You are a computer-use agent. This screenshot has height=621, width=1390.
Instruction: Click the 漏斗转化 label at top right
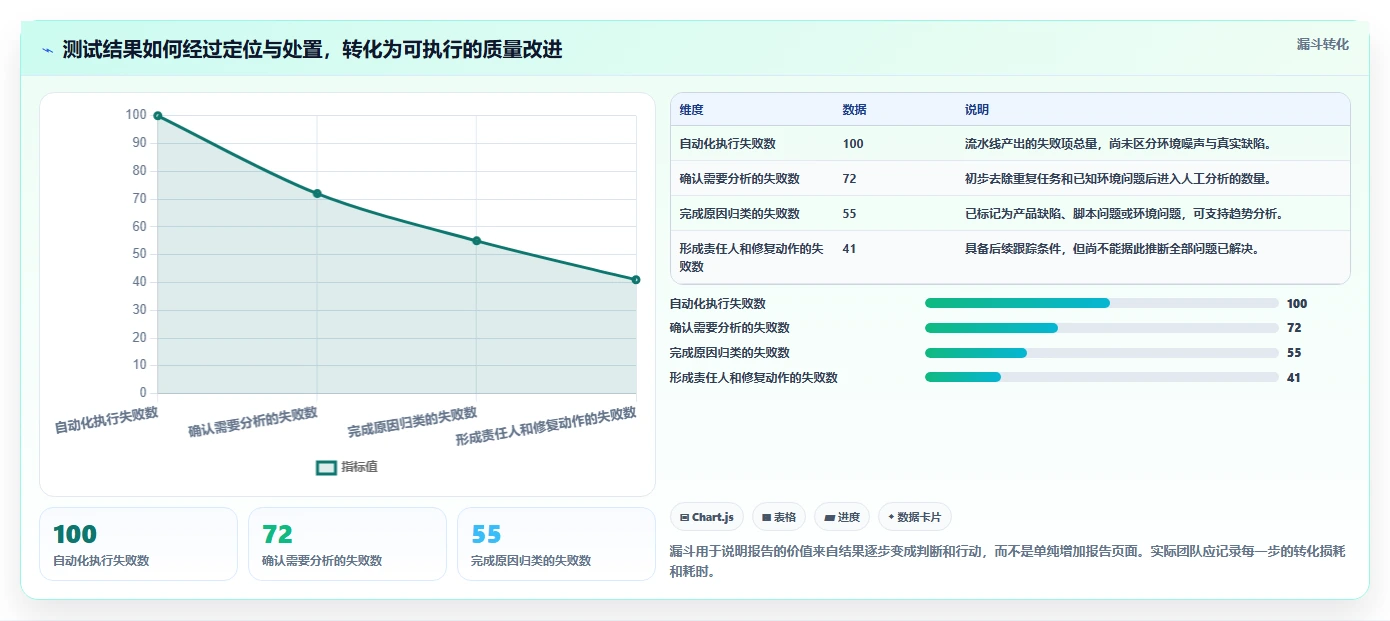click(x=1322, y=45)
